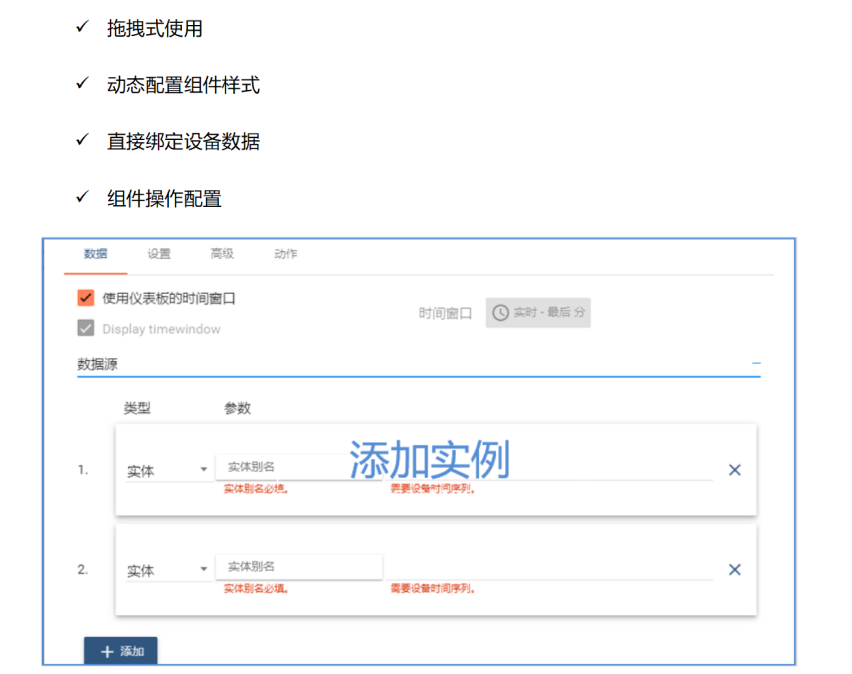
Task: Focus the 实体别名 field in row 2
Action: 300,567
